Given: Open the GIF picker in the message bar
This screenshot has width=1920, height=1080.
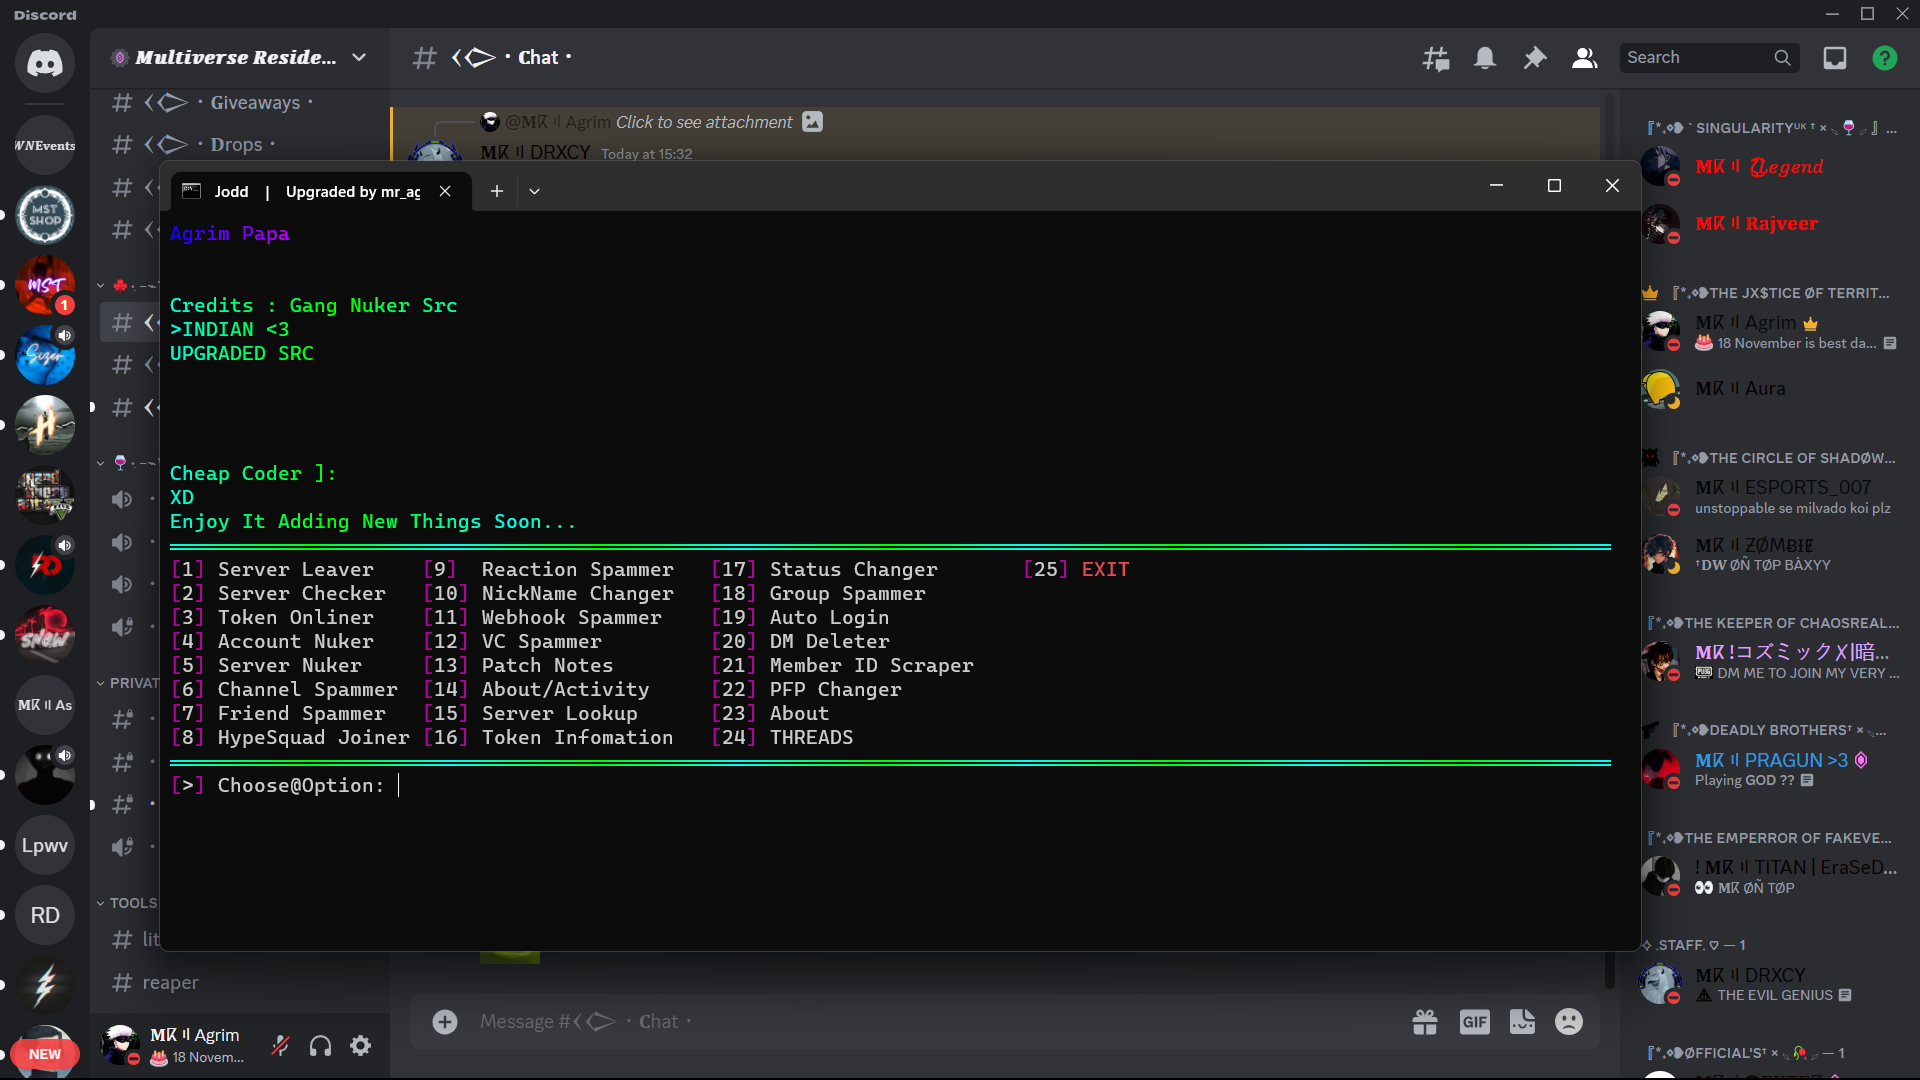Looking at the screenshot, I should click(1474, 1021).
